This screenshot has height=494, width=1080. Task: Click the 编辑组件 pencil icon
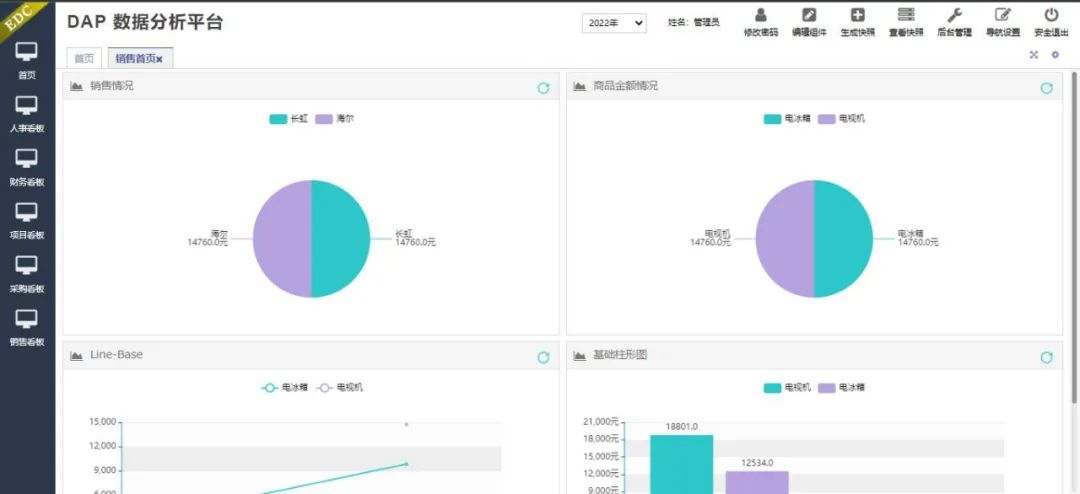coord(809,14)
